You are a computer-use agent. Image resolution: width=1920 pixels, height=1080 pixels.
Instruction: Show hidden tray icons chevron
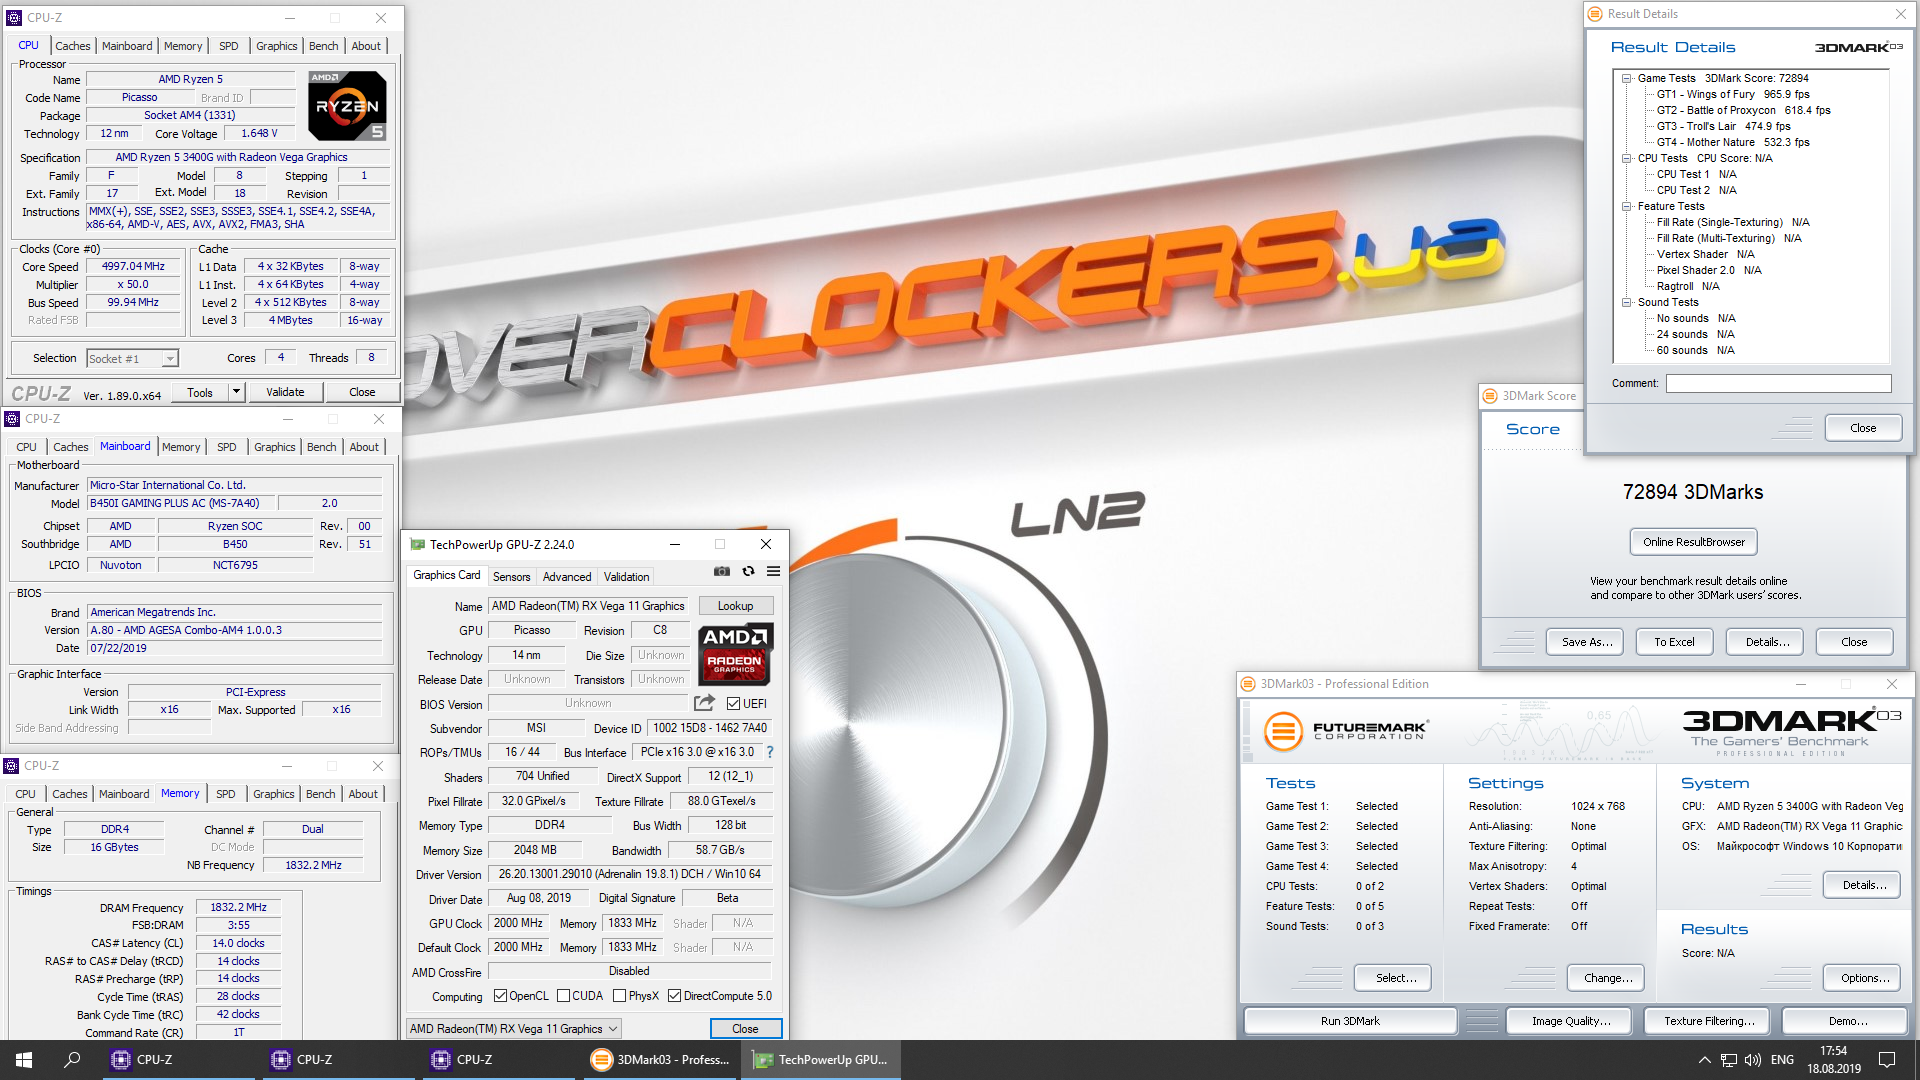(x=1704, y=1060)
